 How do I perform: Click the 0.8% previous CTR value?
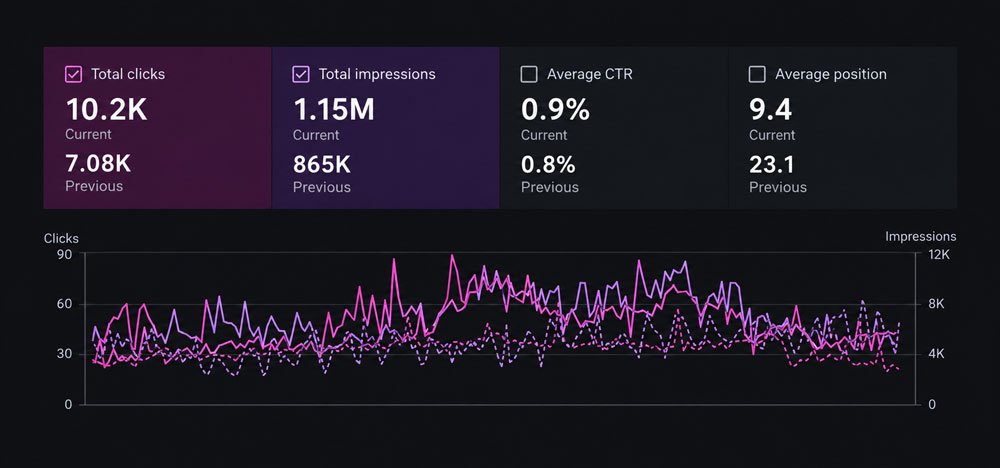click(548, 164)
